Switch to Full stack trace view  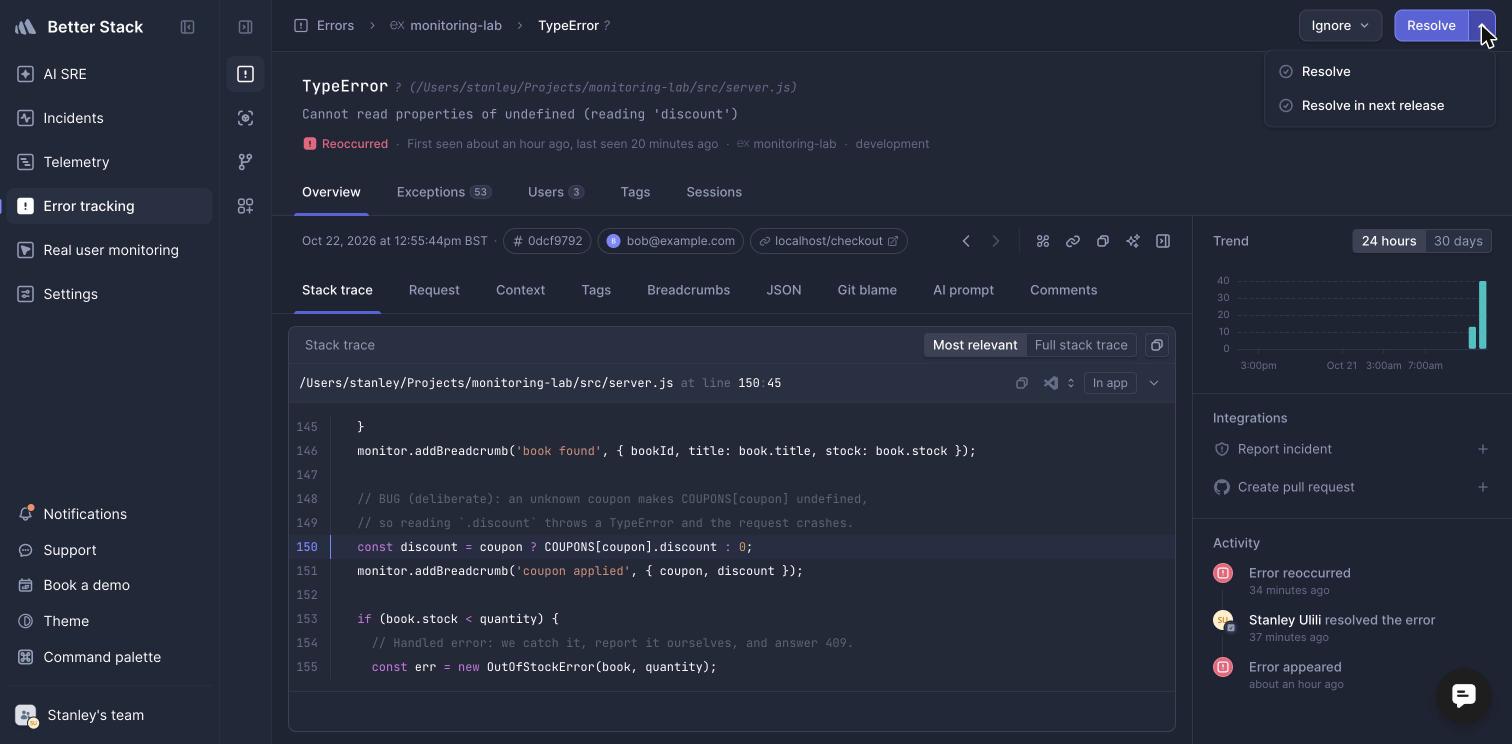pos(1081,345)
